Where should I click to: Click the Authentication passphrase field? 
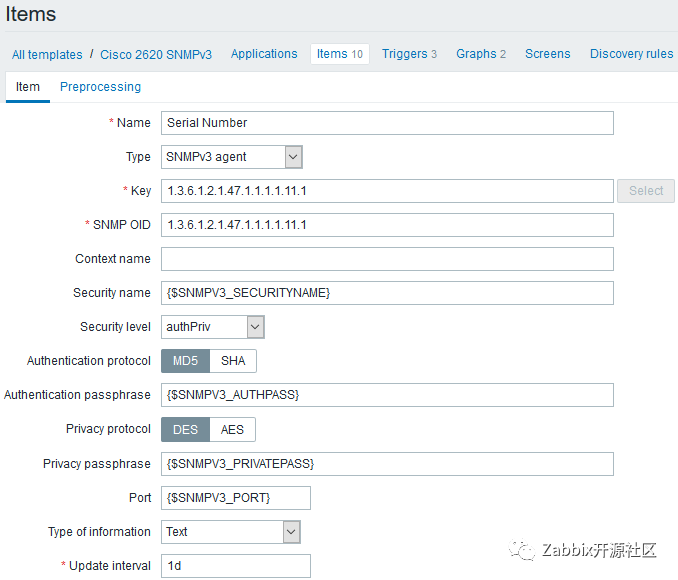click(x=387, y=395)
